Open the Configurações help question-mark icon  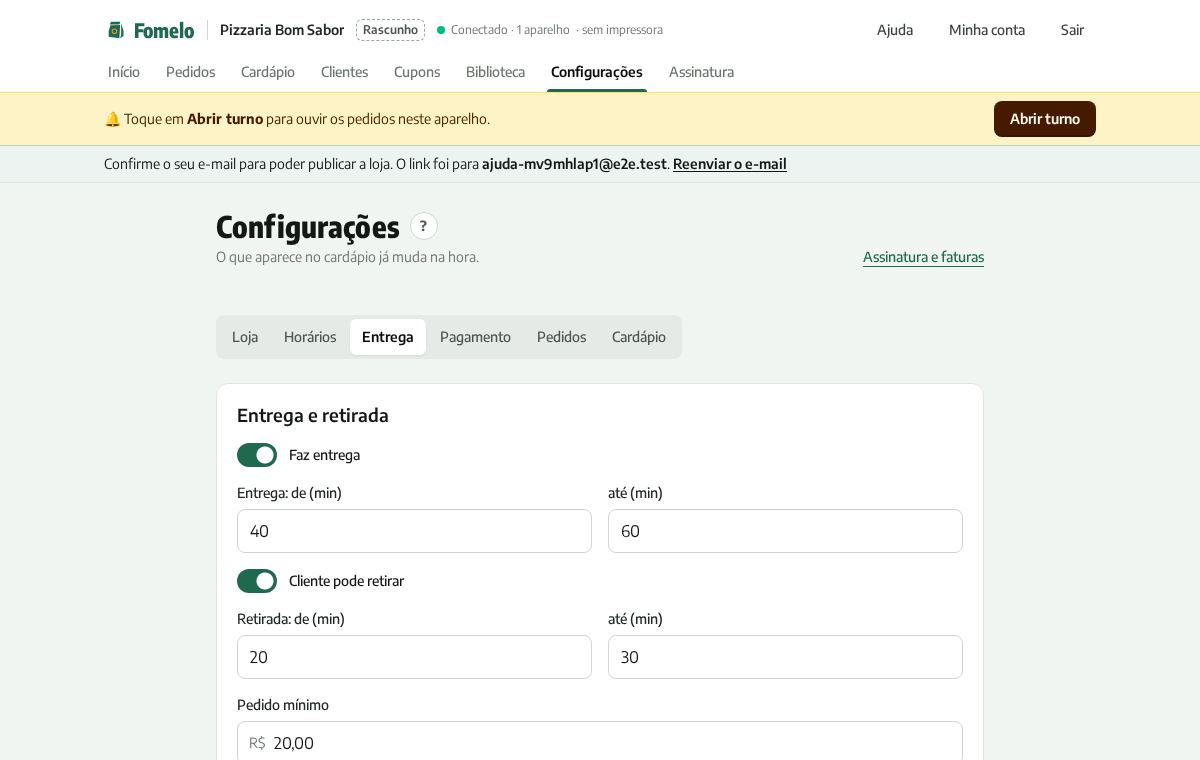coord(424,226)
